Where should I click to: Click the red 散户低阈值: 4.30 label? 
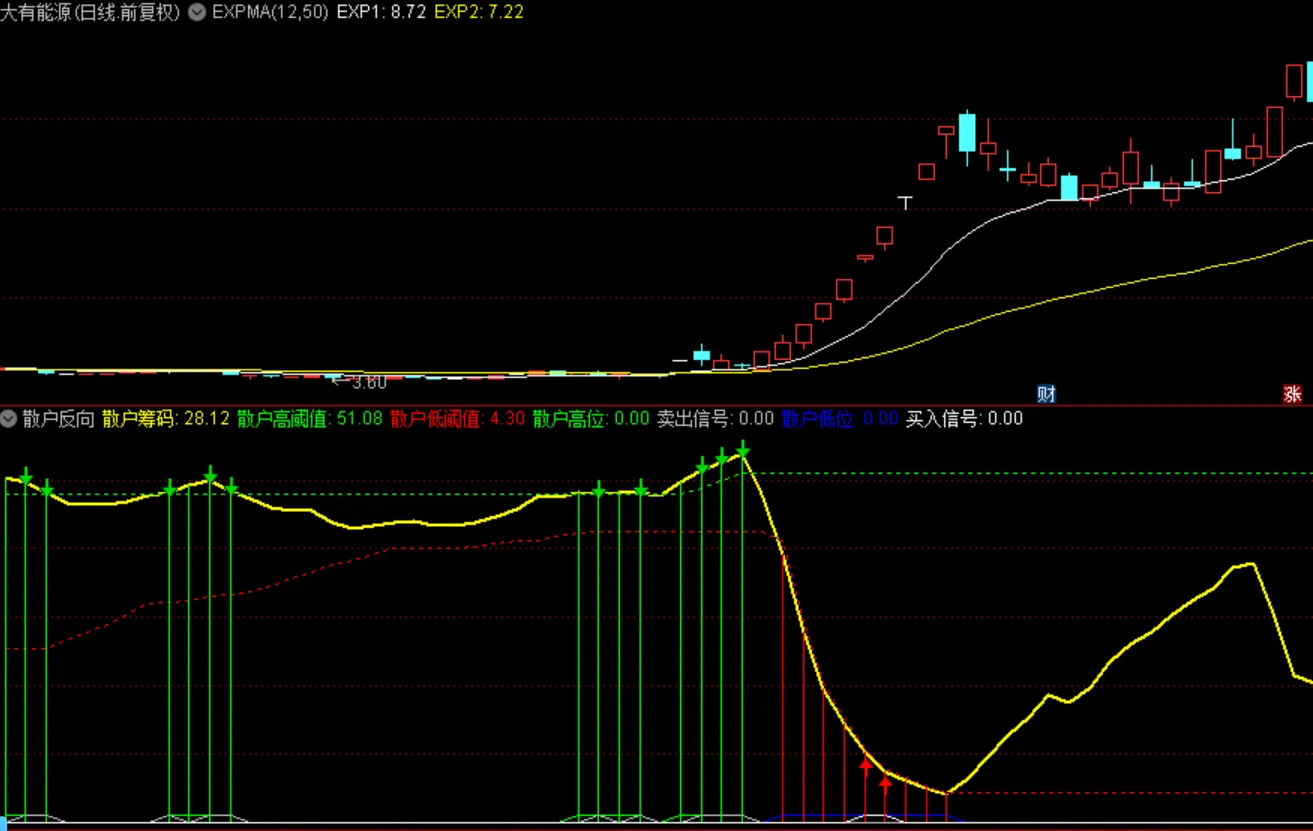point(458,419)
